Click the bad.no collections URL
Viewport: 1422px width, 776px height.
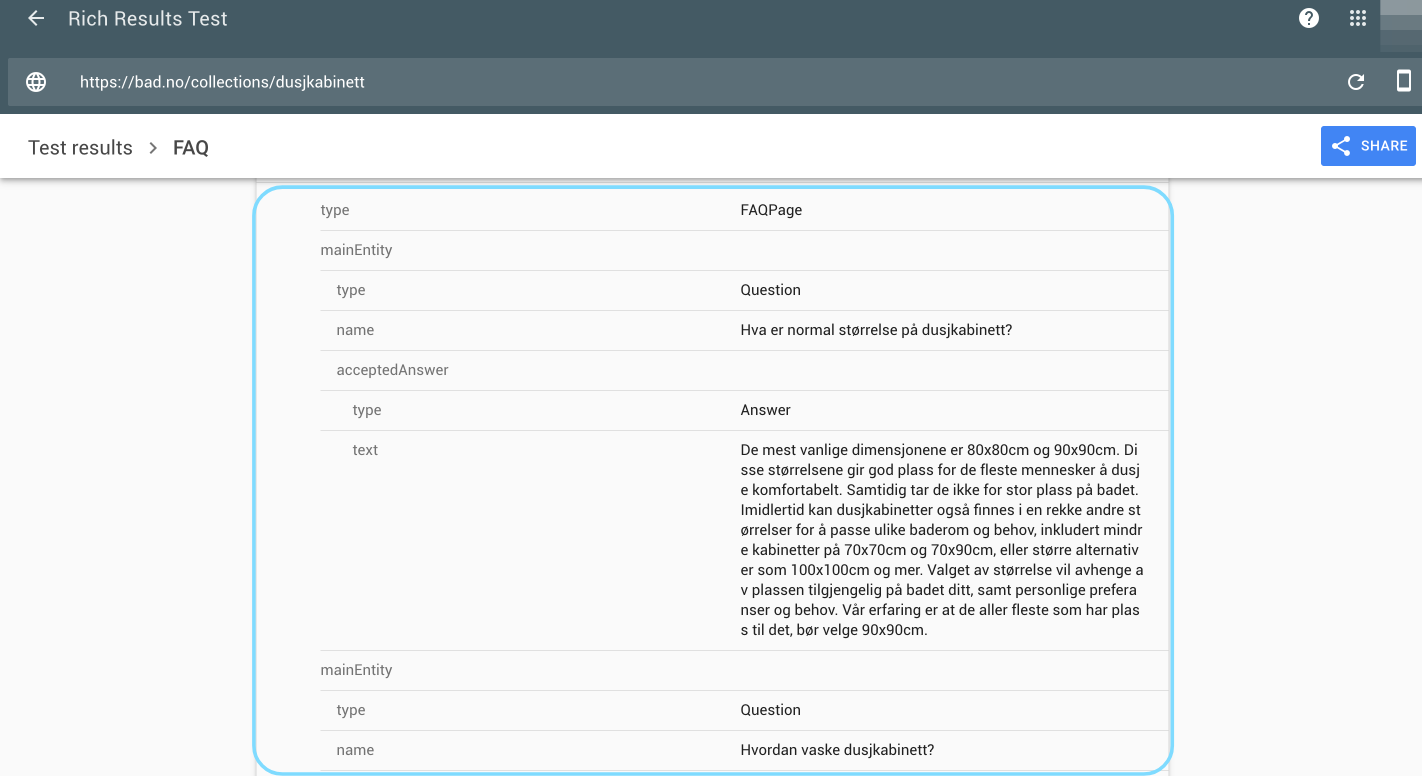point(222,82)
